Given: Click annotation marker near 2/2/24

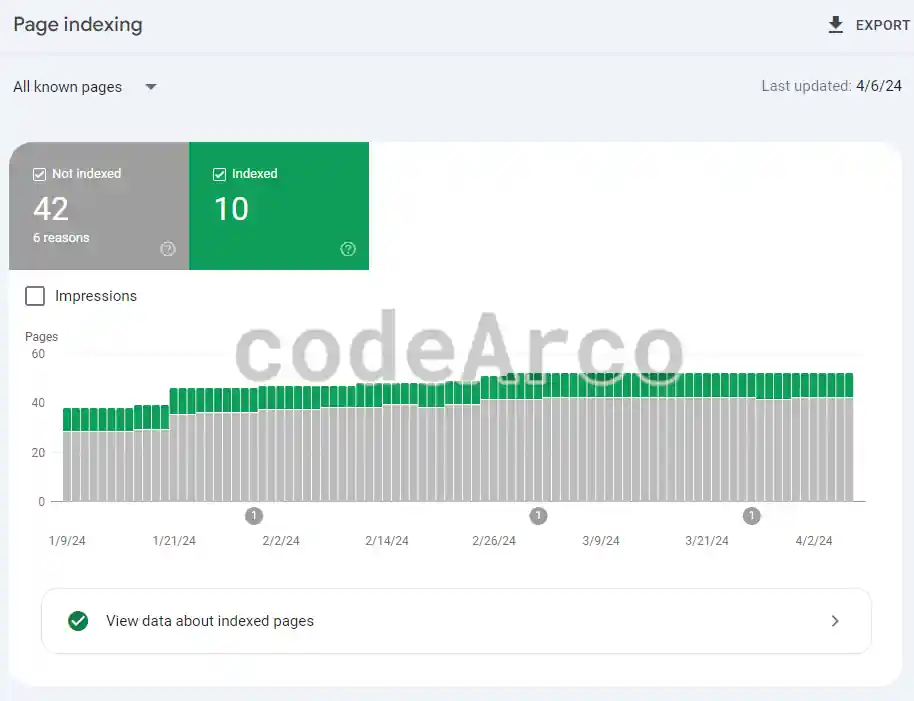Looking at the screenshot, I should click(x=254, y=516).
